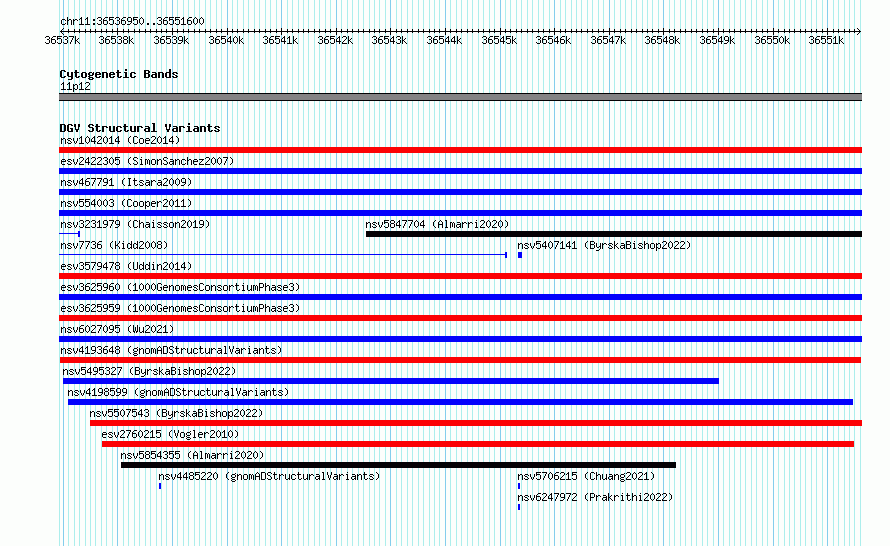The image size is (890, 546).
Task: Click tiny blue marker under nsv4485220
Action: tap(160, 486)
